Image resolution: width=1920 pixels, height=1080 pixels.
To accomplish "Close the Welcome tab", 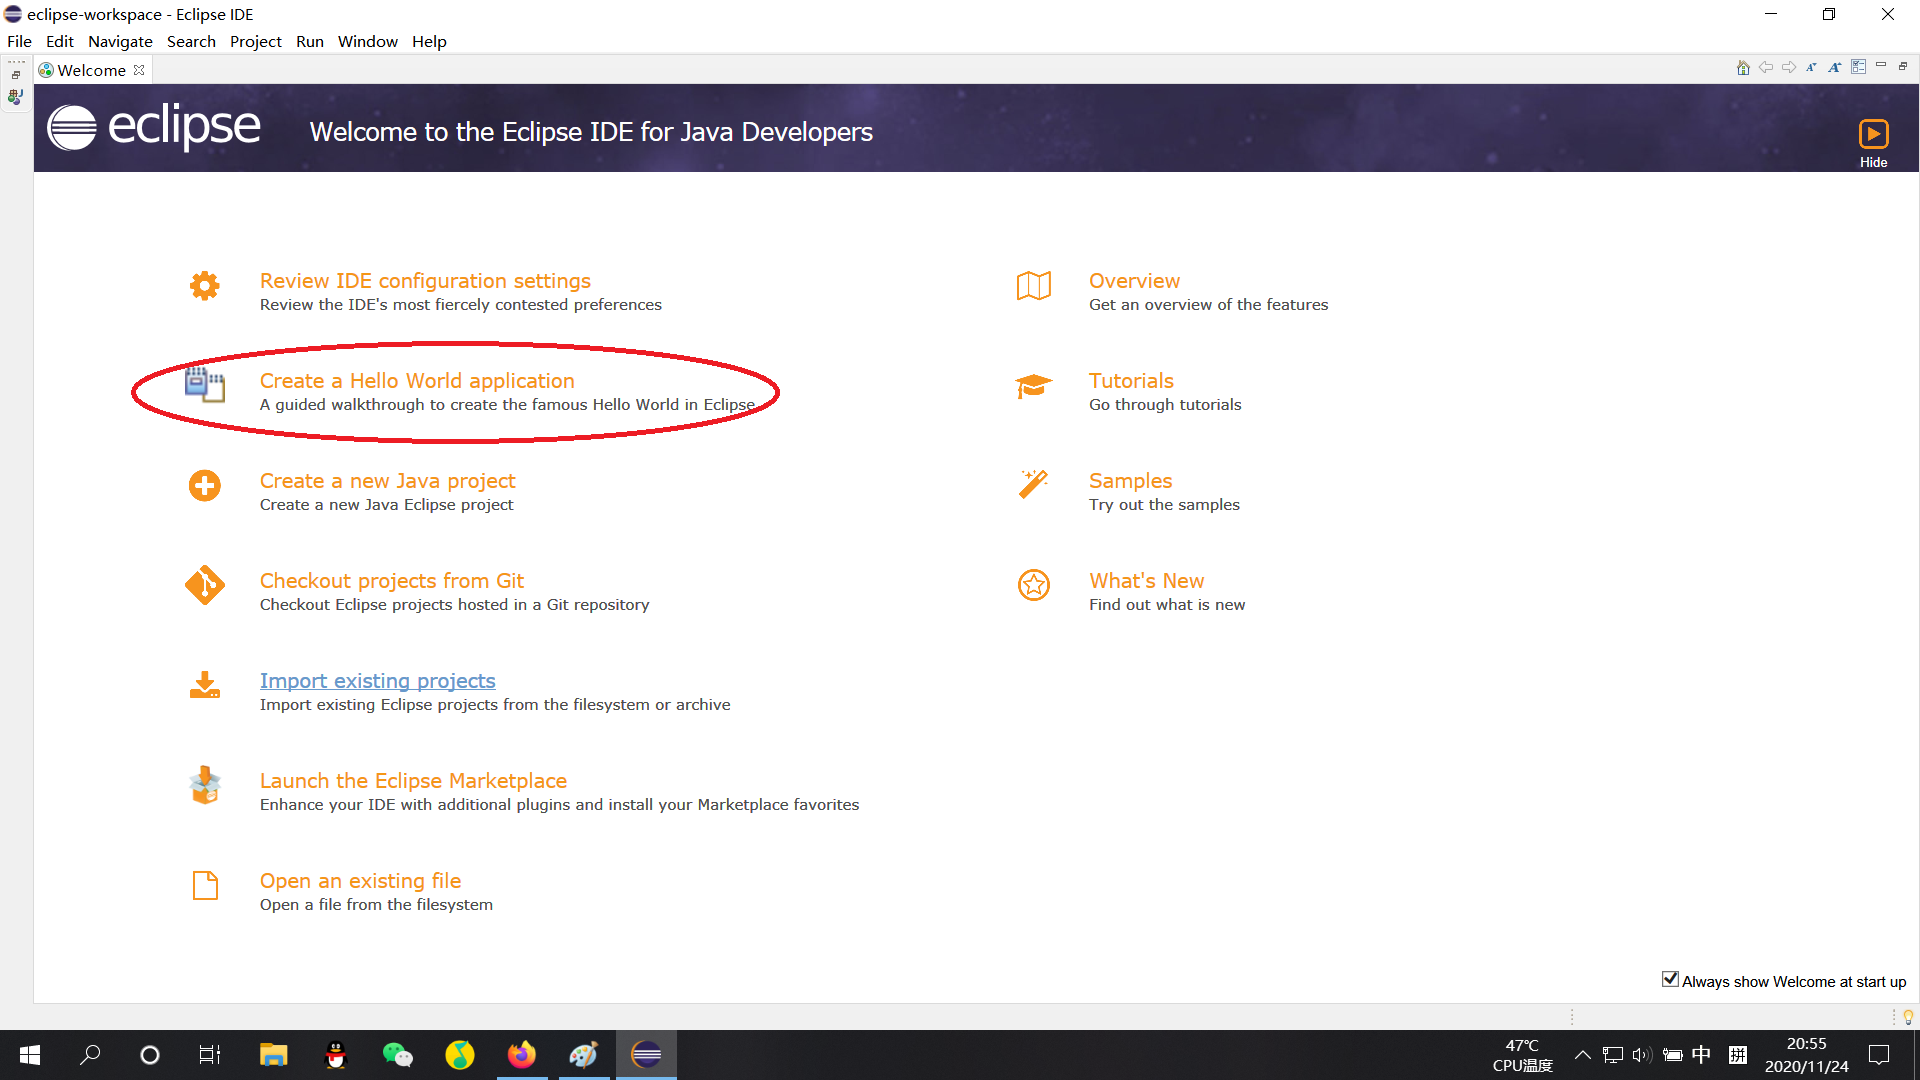I will [139, 70].
